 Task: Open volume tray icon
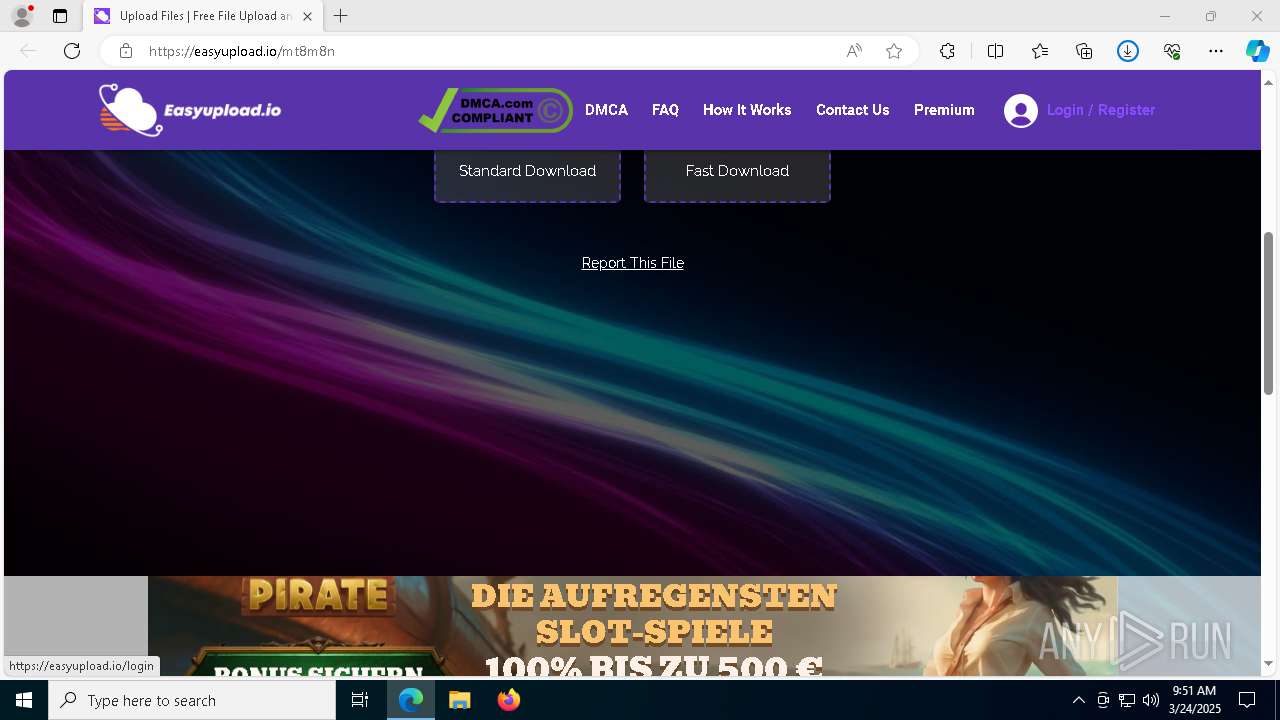pos(1151,700)
